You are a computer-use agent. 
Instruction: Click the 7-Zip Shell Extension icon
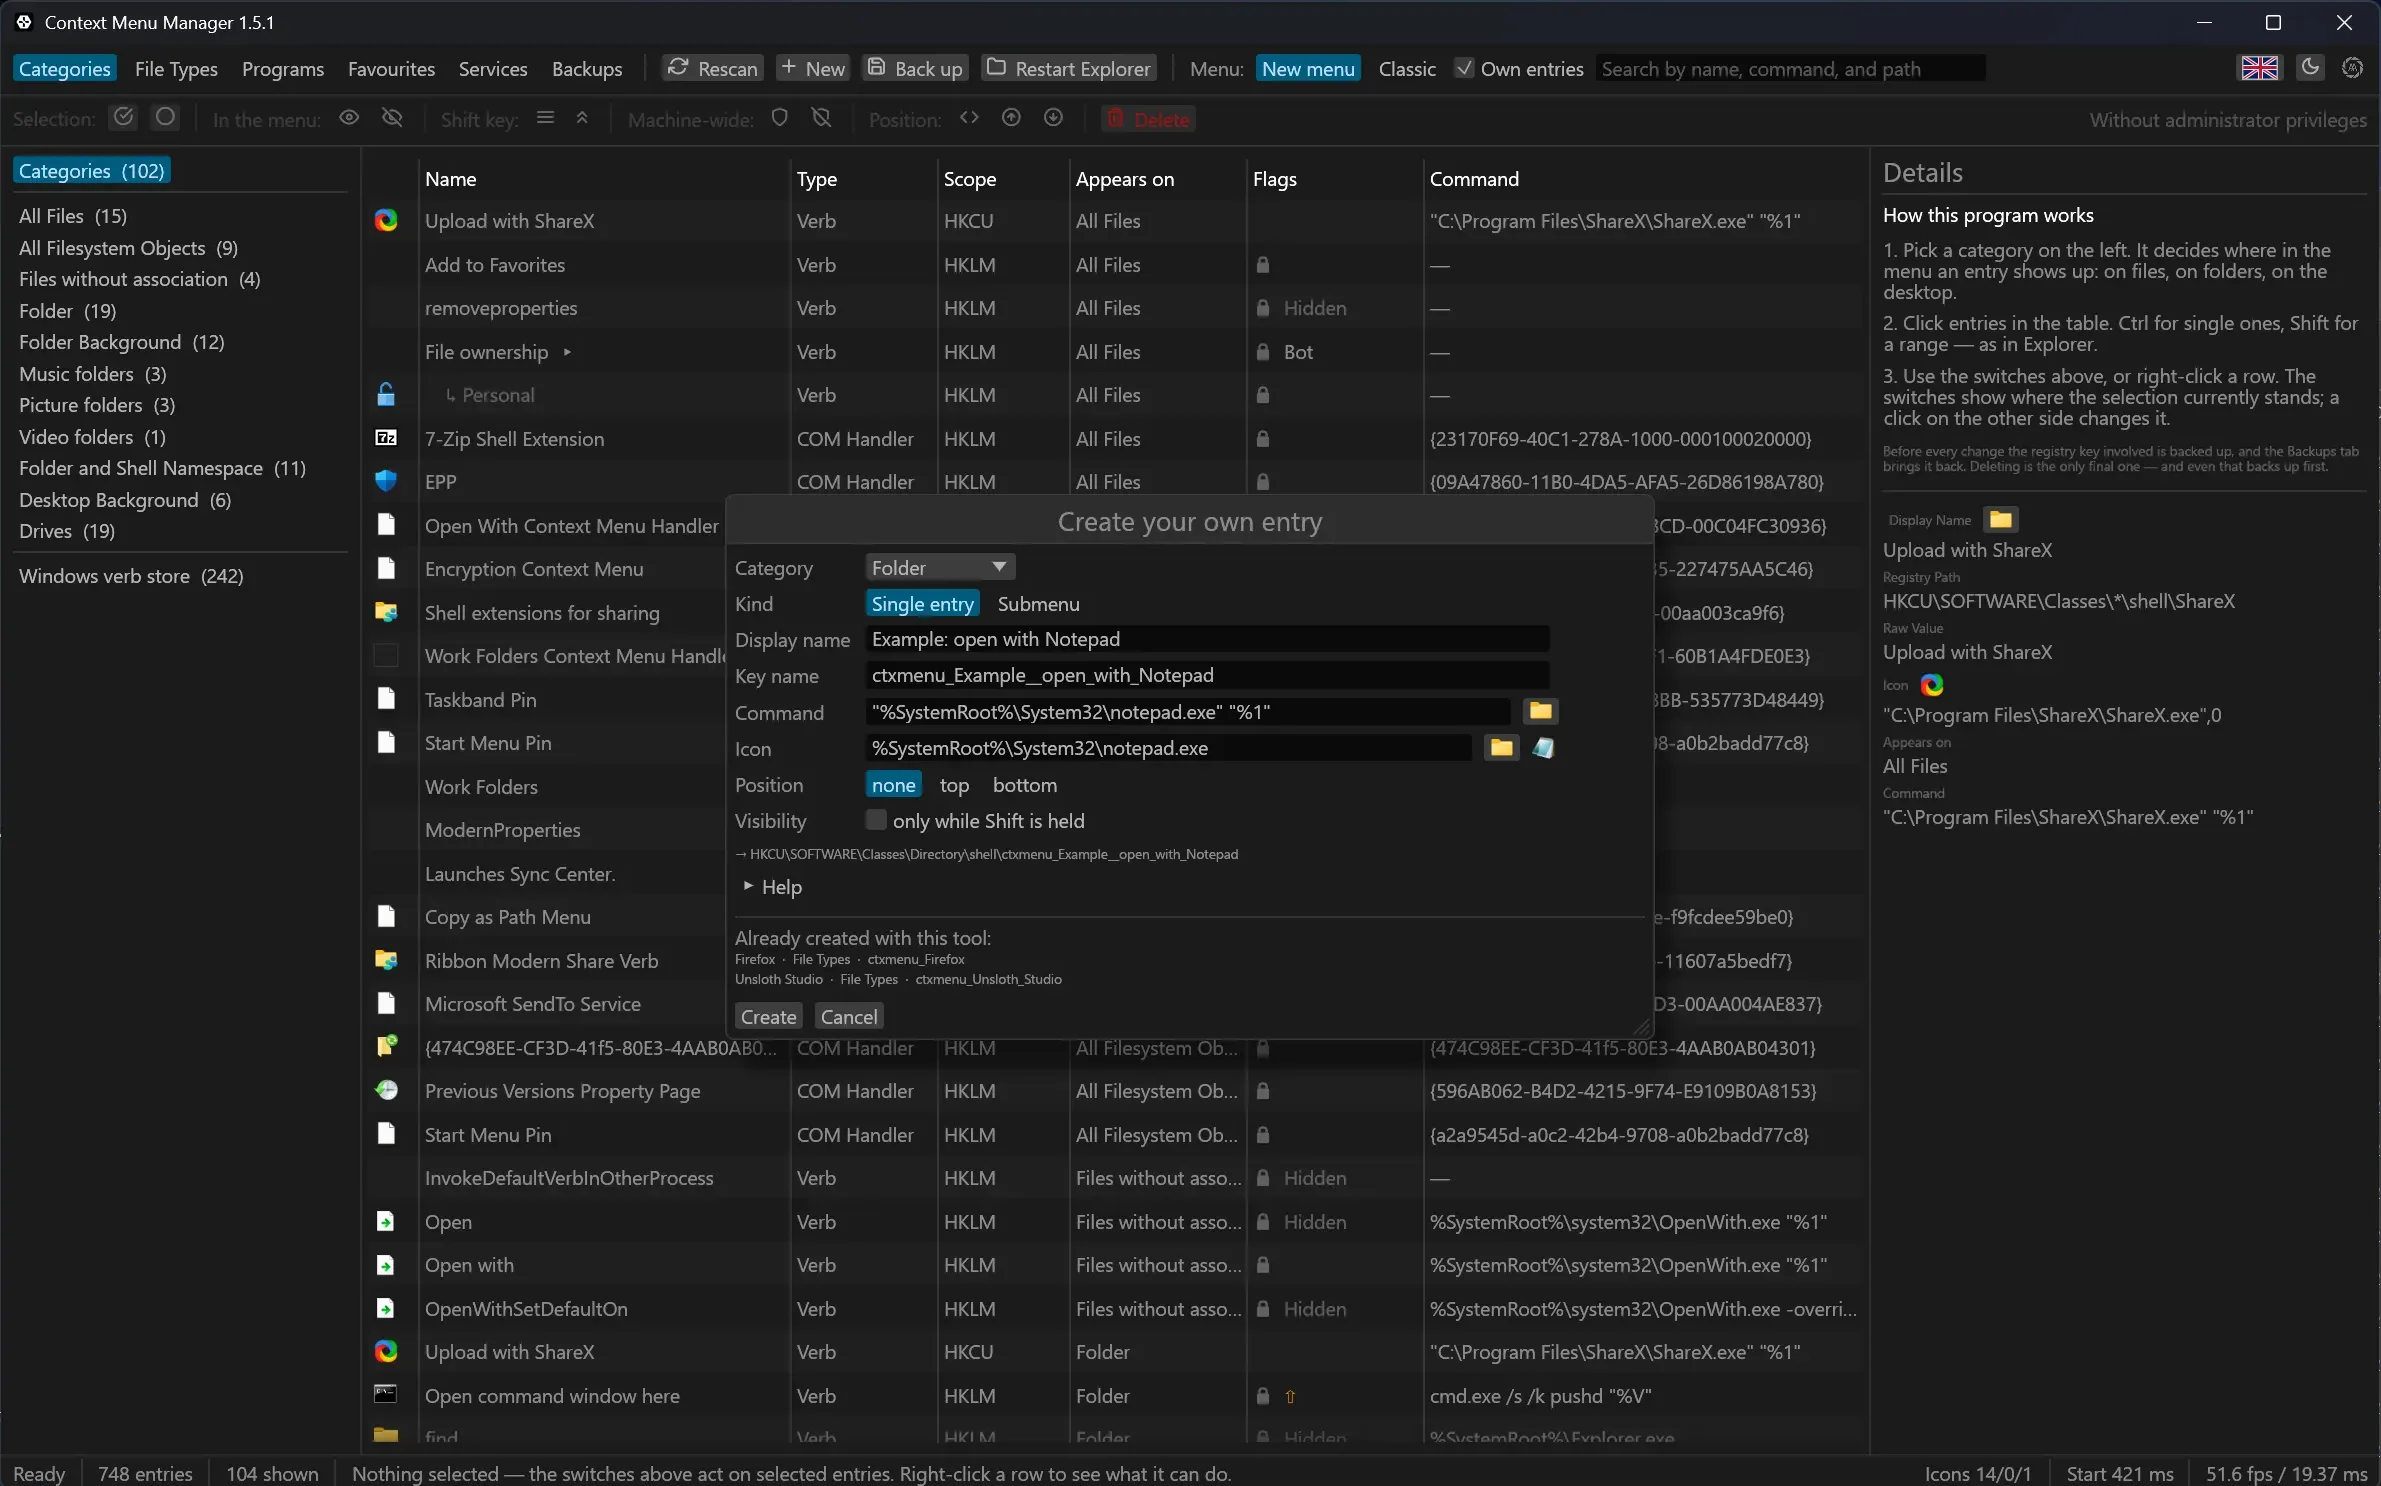[x=386, y=438]
